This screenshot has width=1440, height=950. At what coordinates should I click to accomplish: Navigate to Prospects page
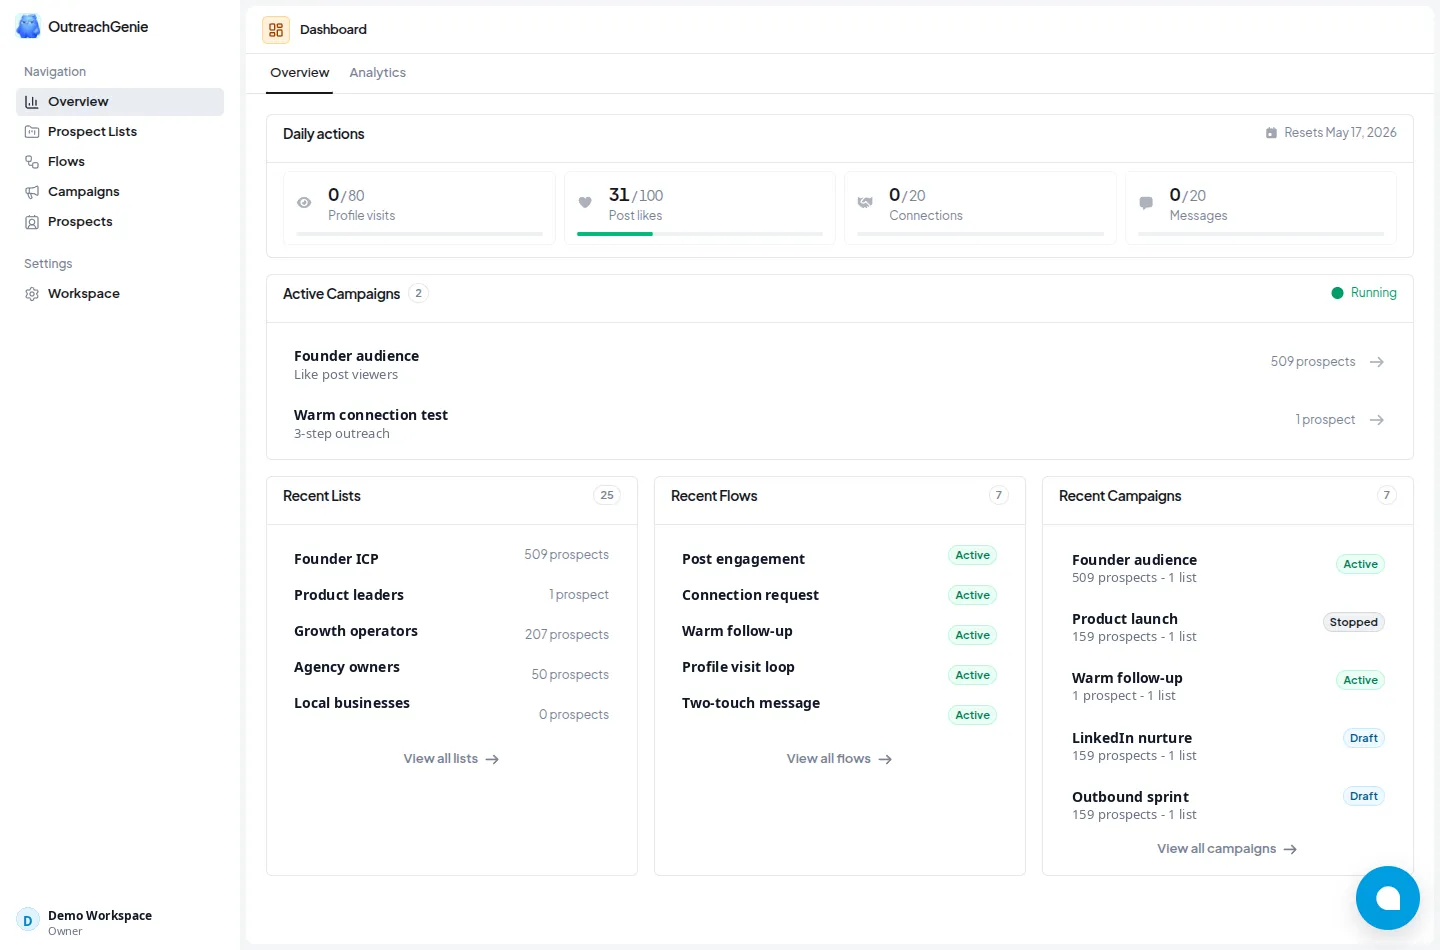click(x=120, y=222)
